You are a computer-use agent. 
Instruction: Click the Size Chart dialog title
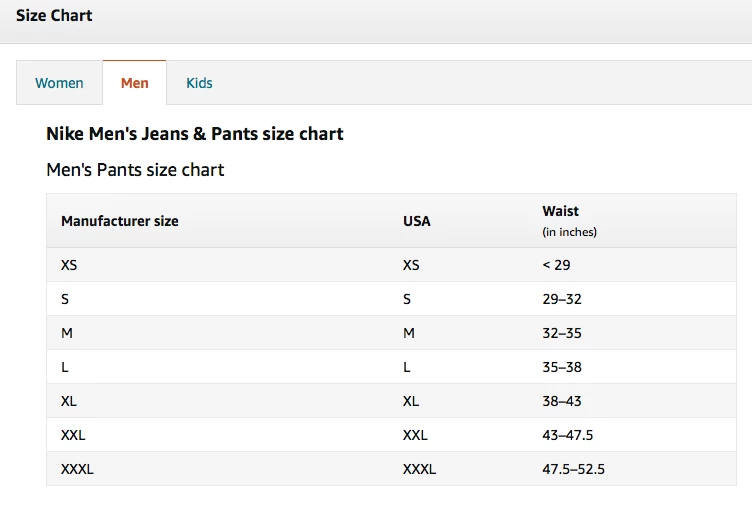(54, 16)
